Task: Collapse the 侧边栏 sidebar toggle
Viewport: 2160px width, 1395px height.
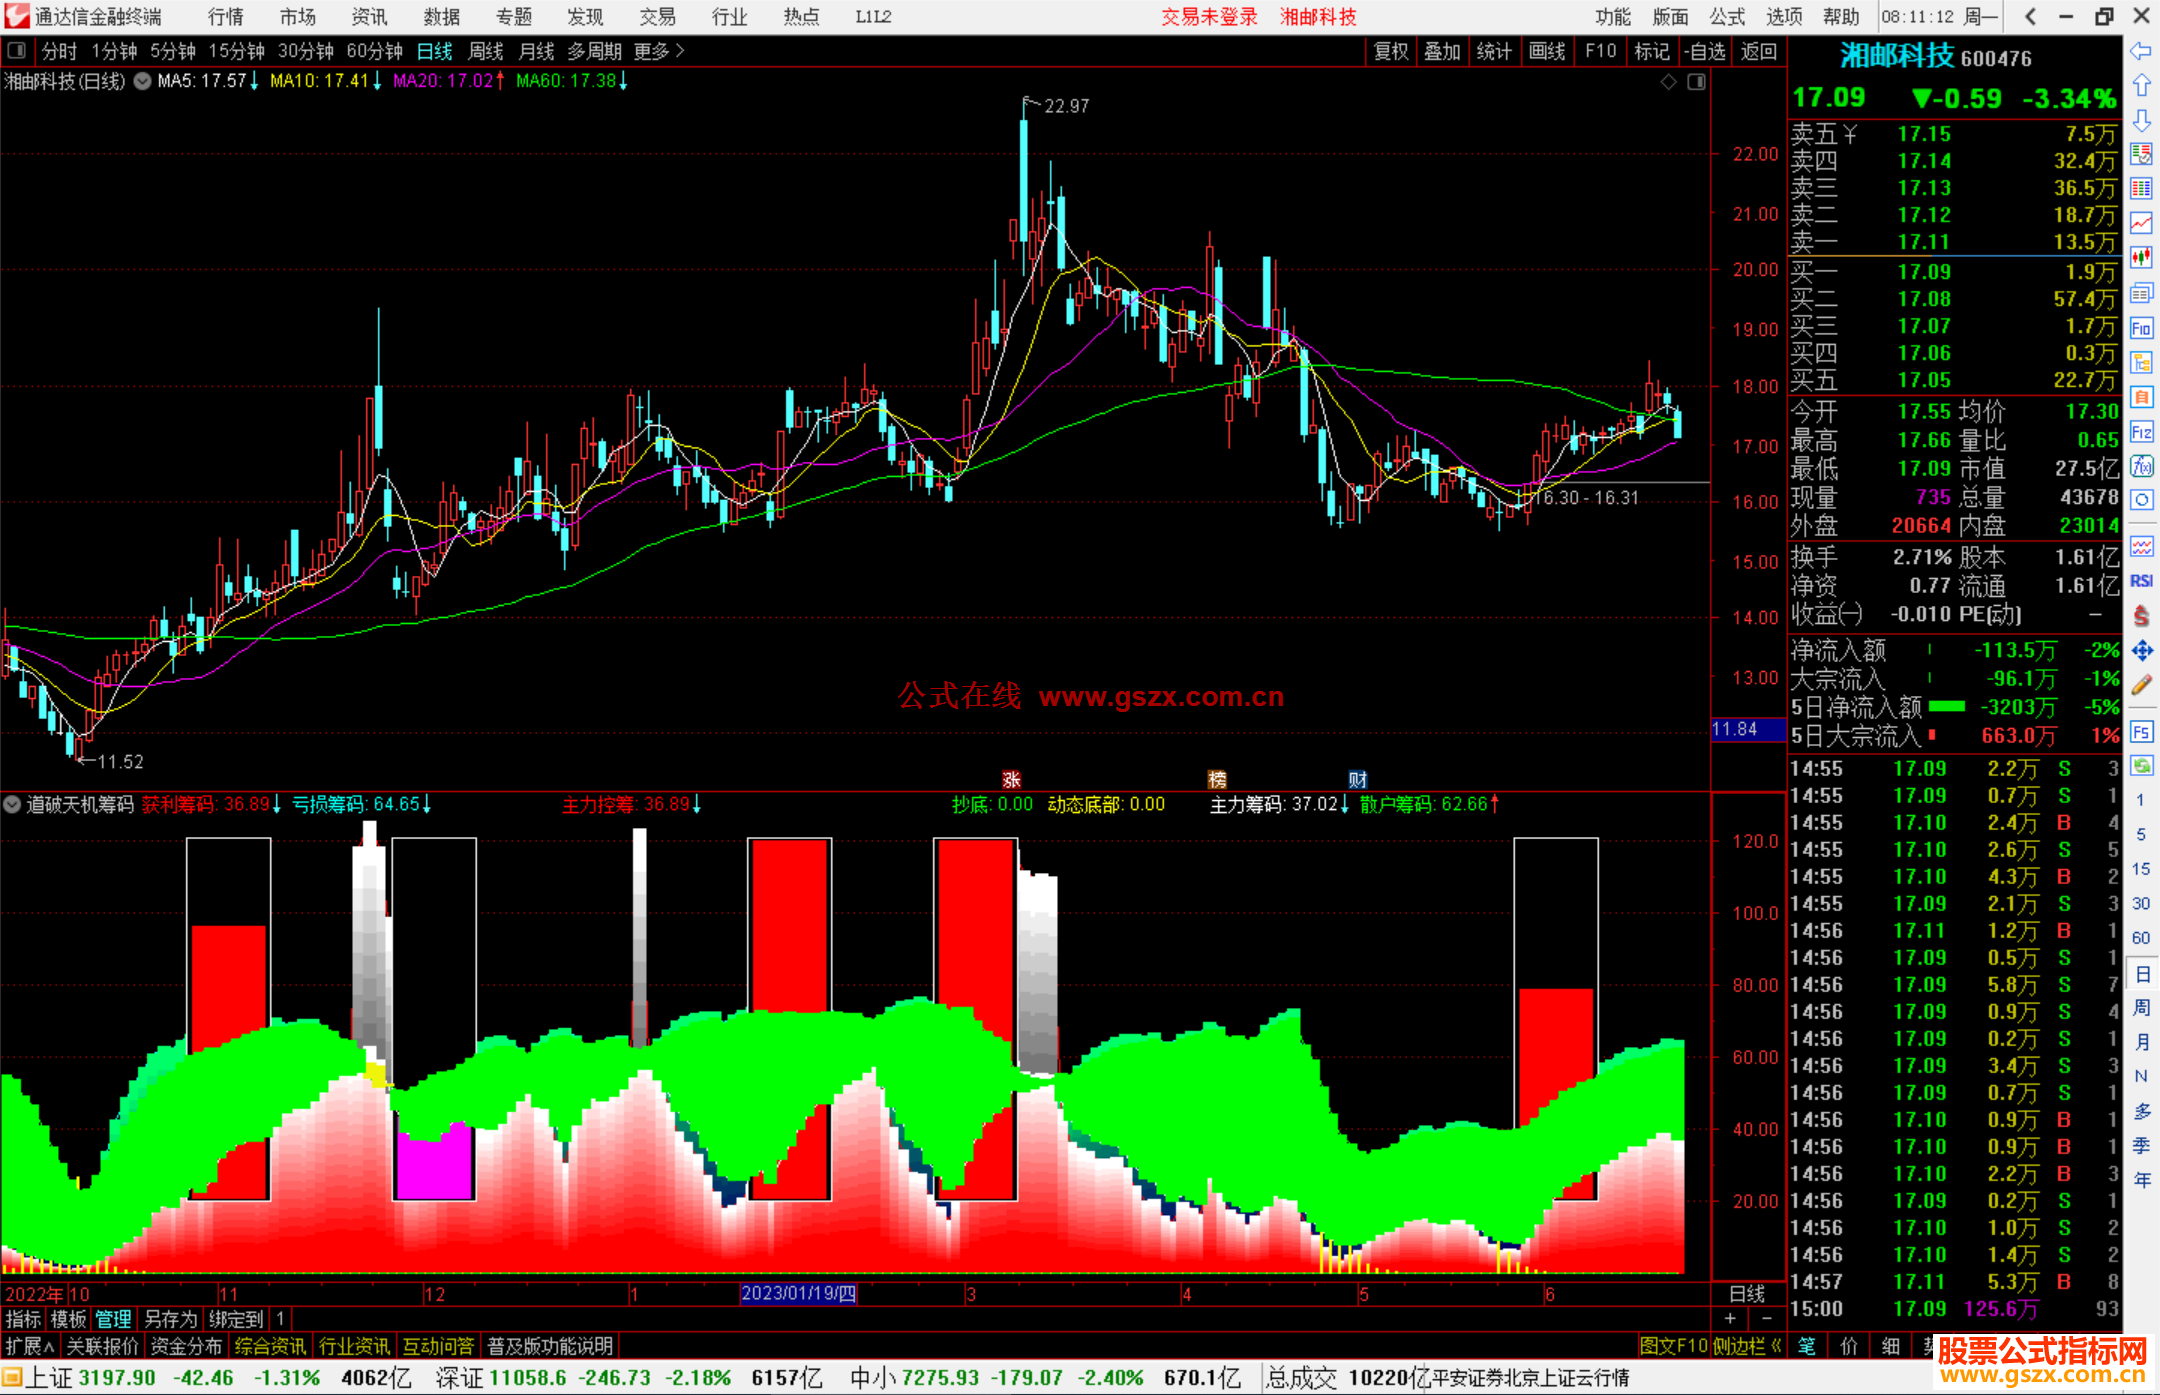Action: 1747,1346
